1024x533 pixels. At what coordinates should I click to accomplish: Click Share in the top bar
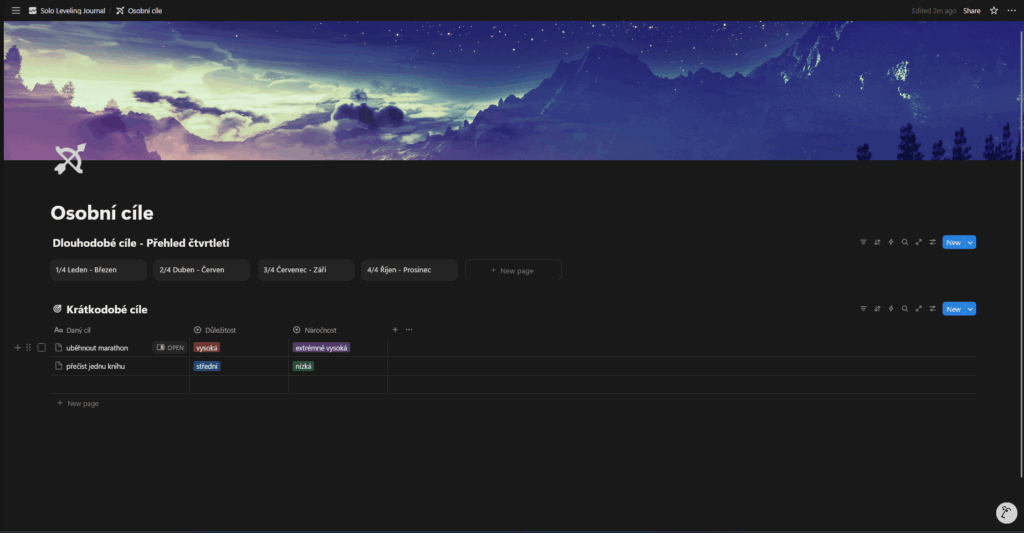[x=971, y=10]
